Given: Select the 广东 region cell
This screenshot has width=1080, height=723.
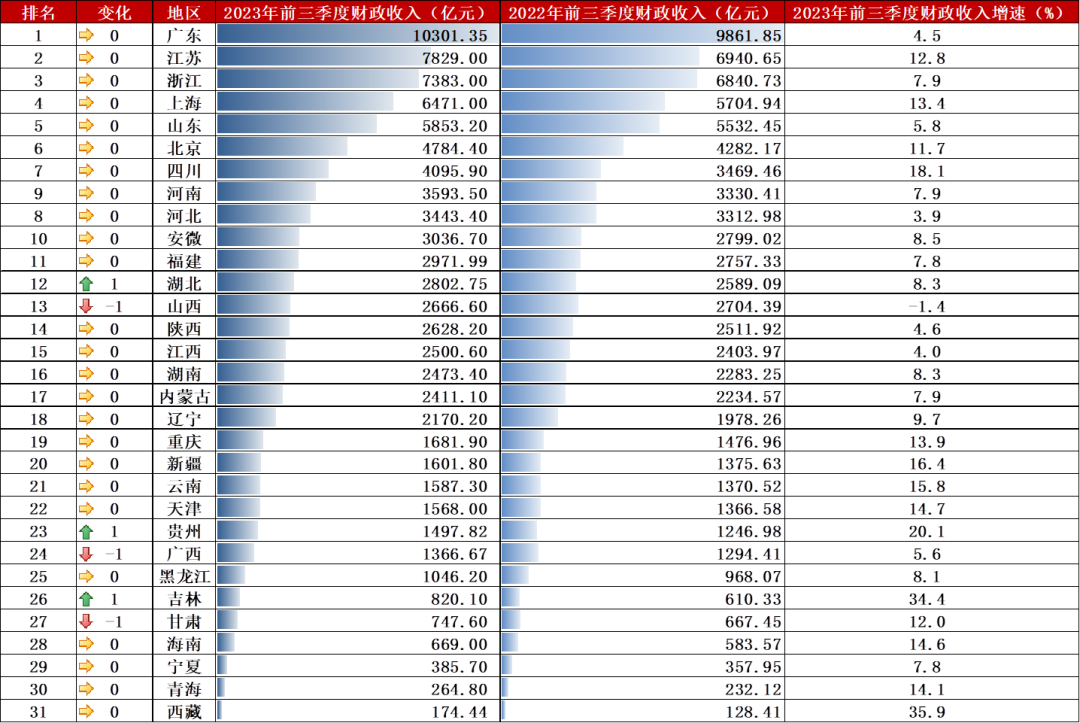Looking at the screenshot, I should point(184,35).
